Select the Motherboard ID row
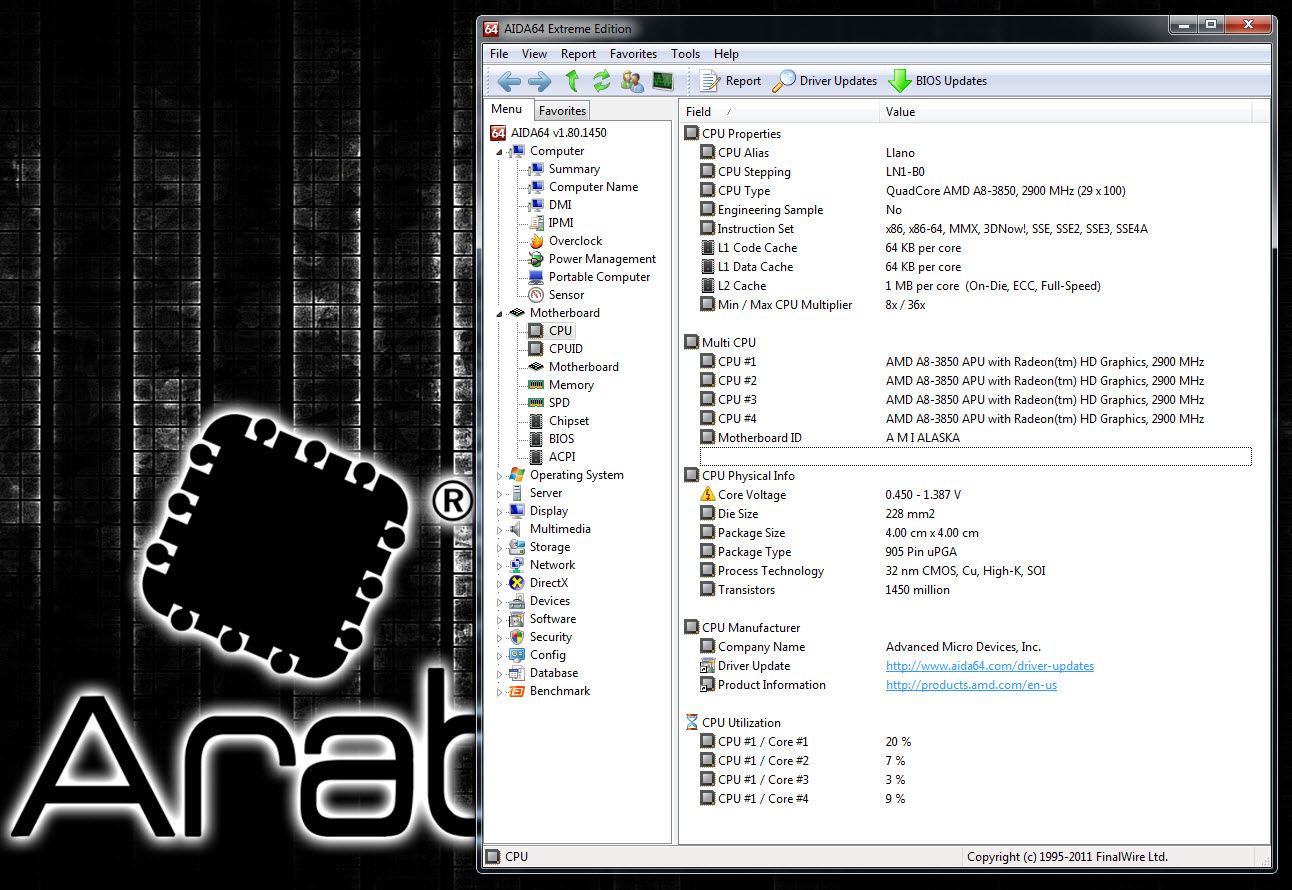The image size is (1292, 890). pos(975,438)
